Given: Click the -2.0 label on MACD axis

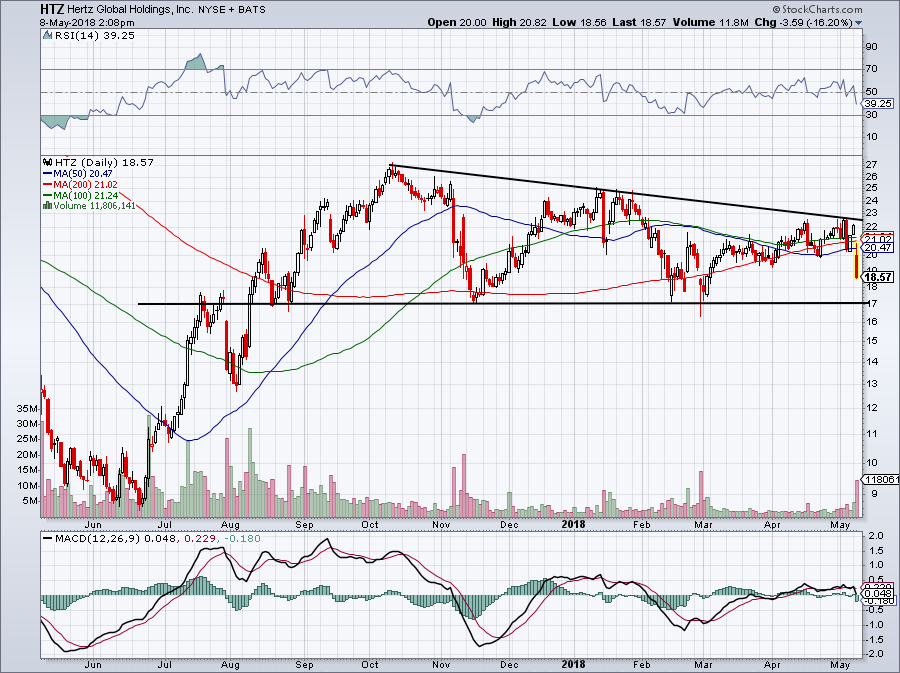Looking at the screenshot, I should [874, 653].
